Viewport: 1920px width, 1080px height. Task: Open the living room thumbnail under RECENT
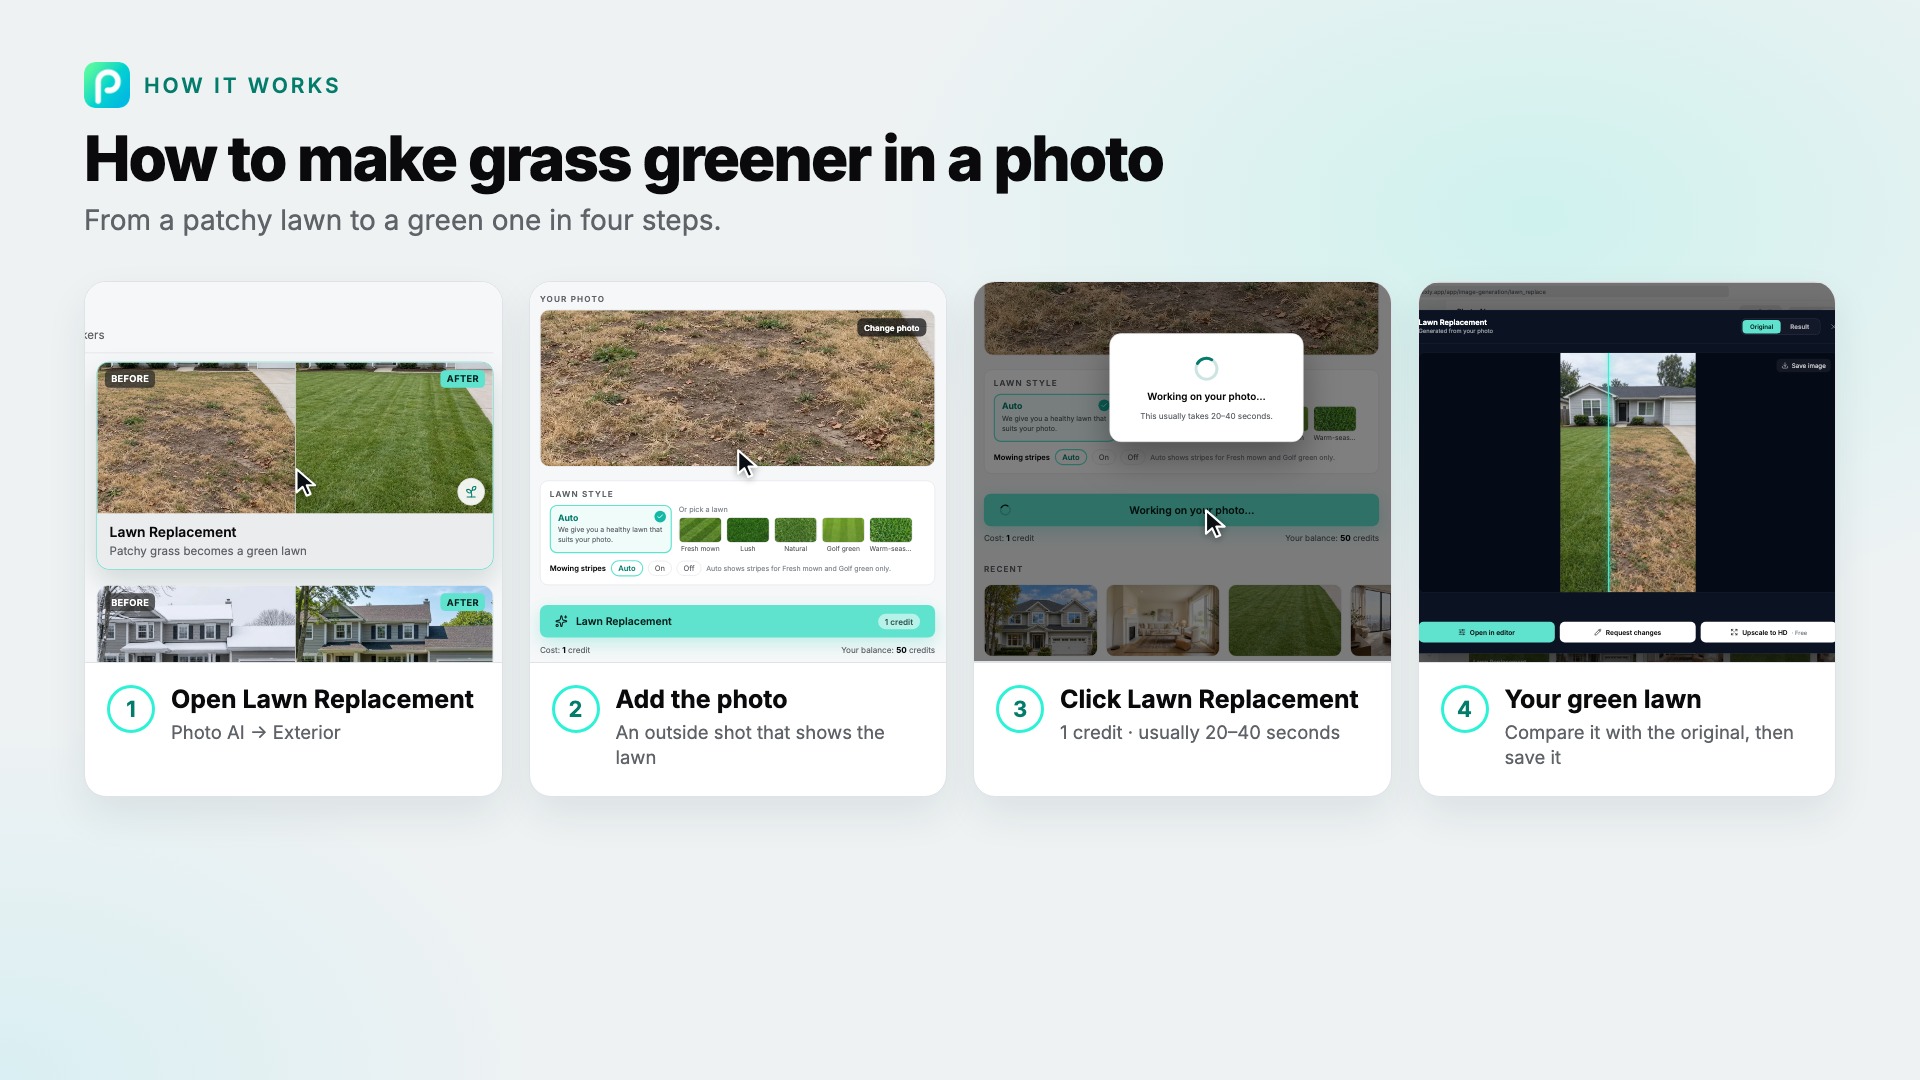tap(1163, 620)
